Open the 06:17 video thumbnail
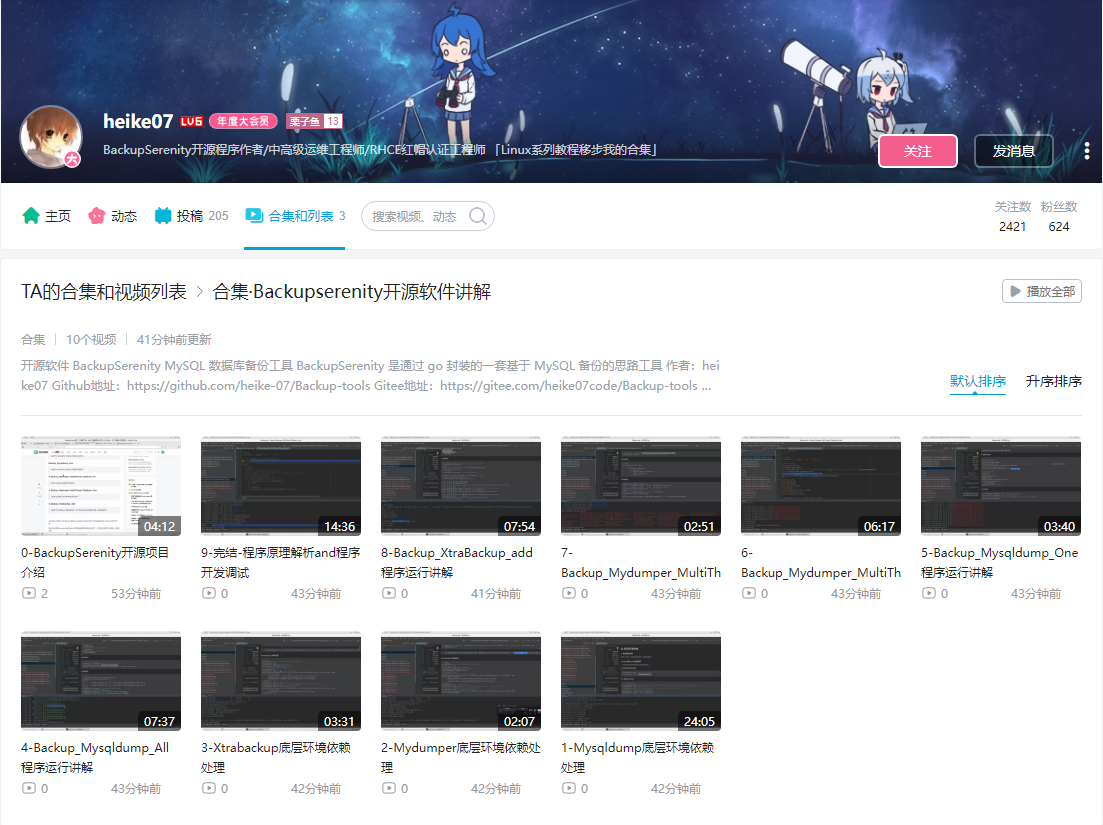The image size is (1103, 825). pyautogui.click(x=821, y=486)
